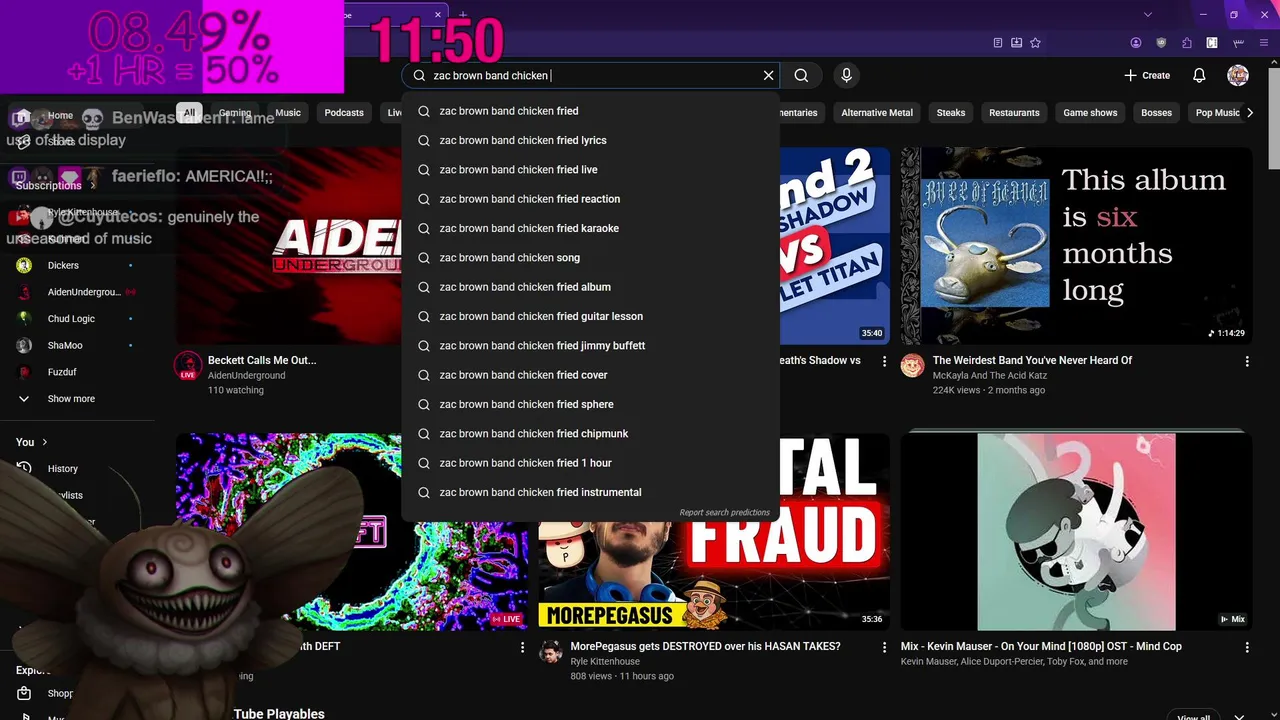Click 'Report search predictions' link
Image resolution: width=1280 pixels, height=720 pixels.
tap(725, 513)
